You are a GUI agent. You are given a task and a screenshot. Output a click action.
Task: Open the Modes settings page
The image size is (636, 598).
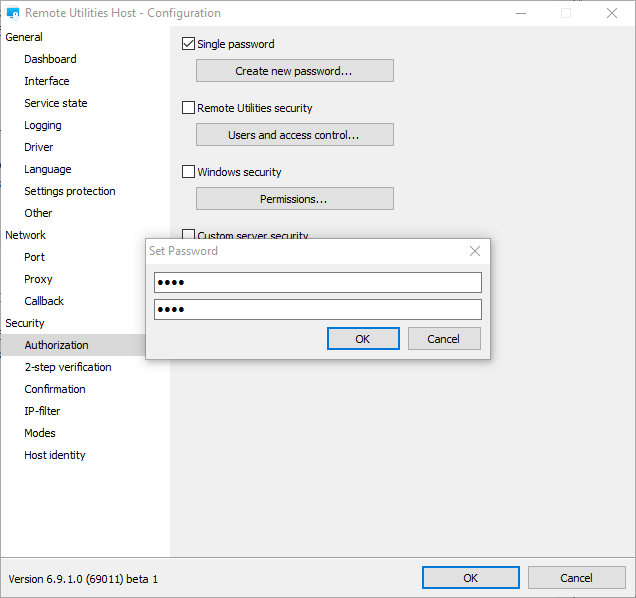click(x=40, y=433)
